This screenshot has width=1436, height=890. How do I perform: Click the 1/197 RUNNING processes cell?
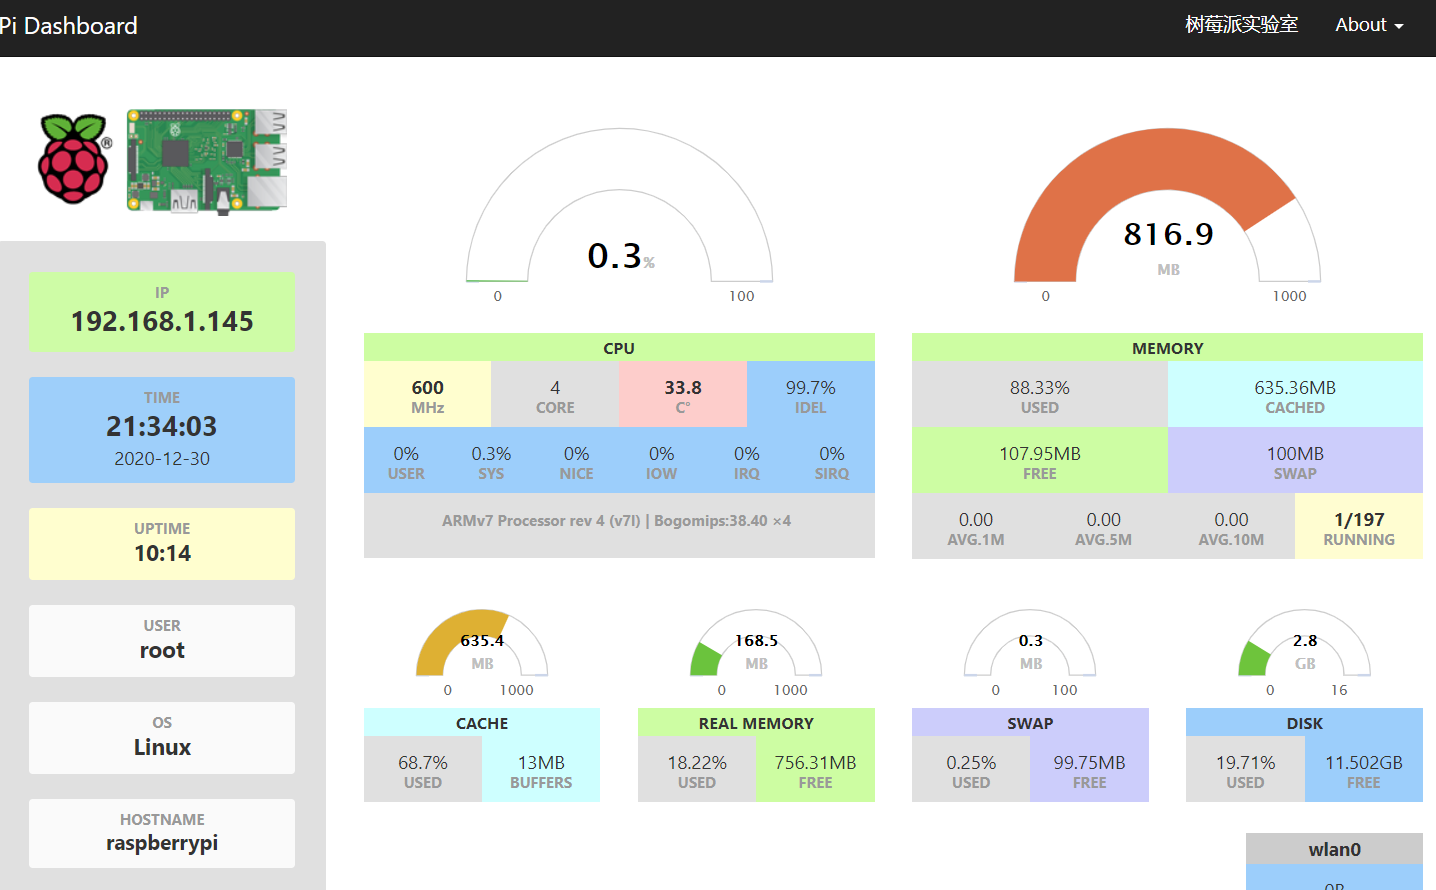pyautogui.click(x=1358, y=527)
